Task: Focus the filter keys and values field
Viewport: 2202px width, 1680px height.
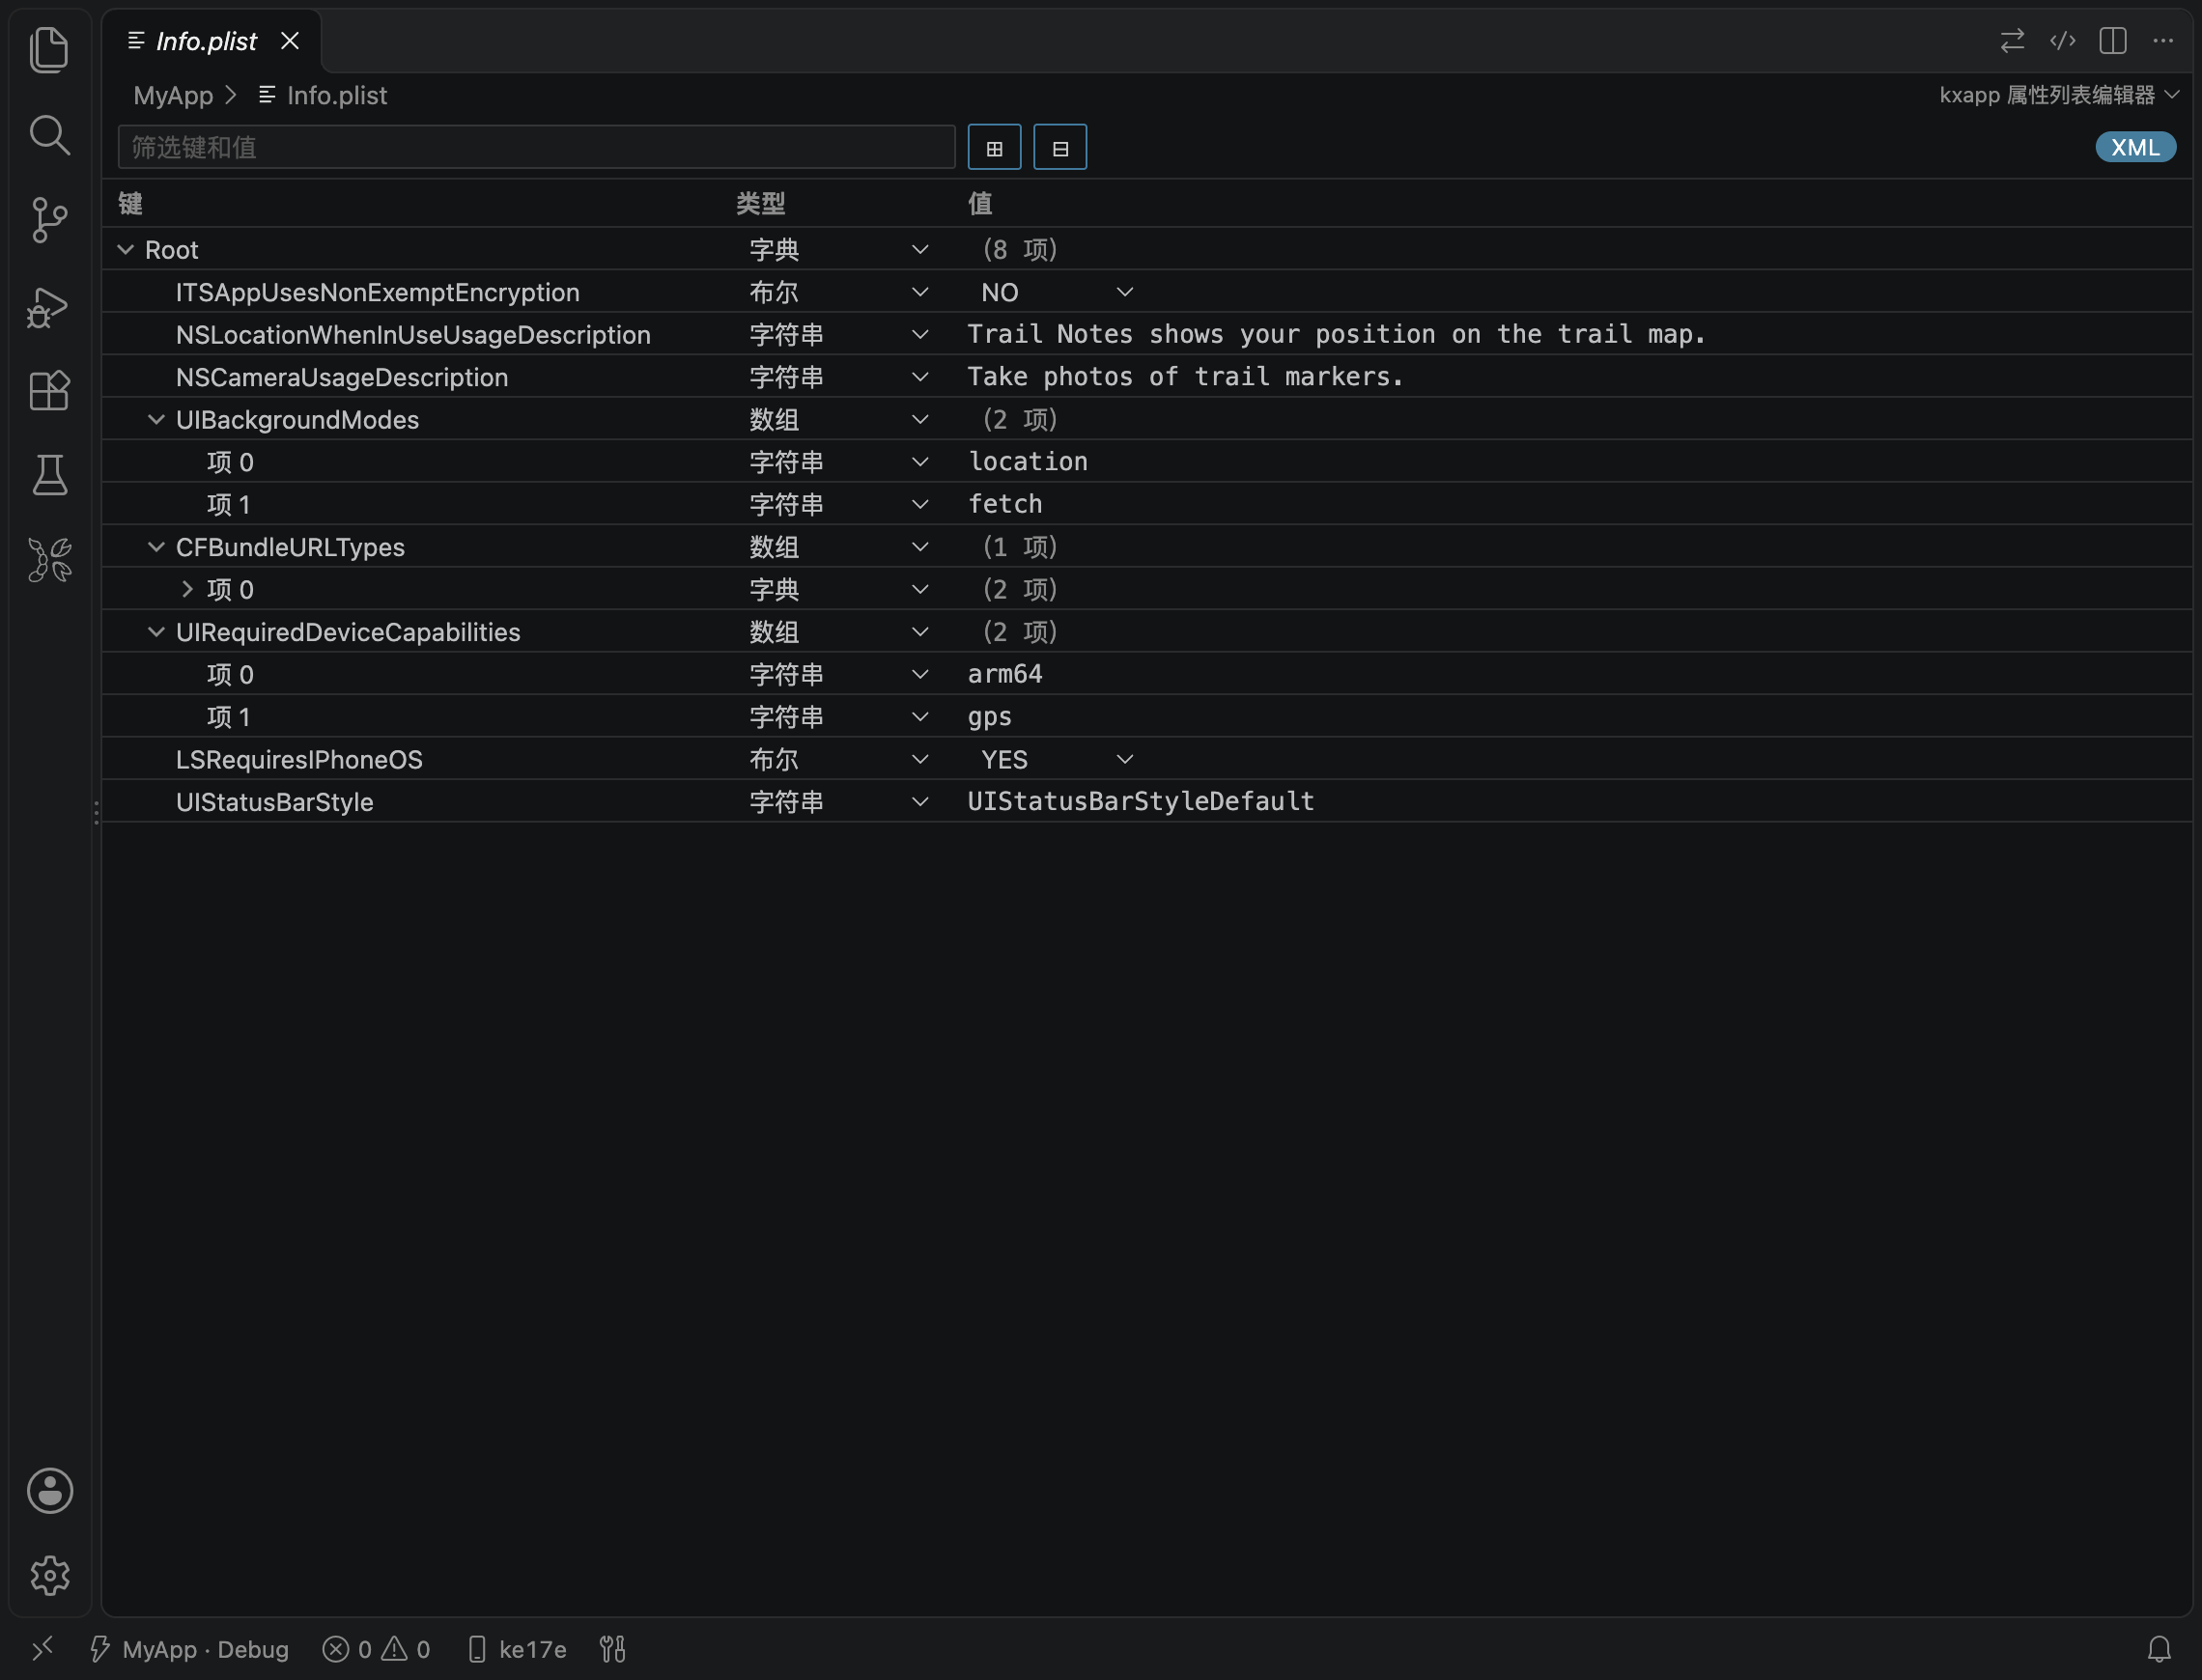Action: click(x=537, y=148)
